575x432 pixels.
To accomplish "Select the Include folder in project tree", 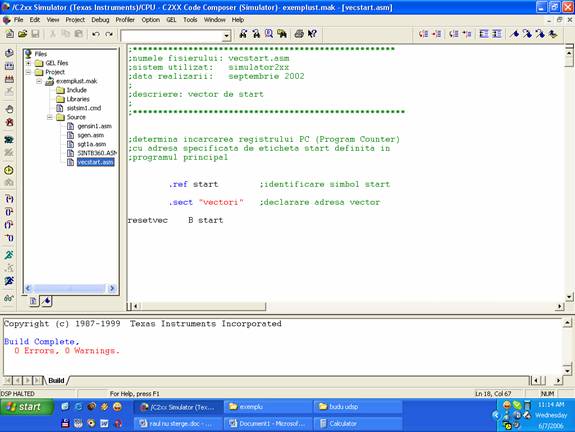I will coord(77,90).
